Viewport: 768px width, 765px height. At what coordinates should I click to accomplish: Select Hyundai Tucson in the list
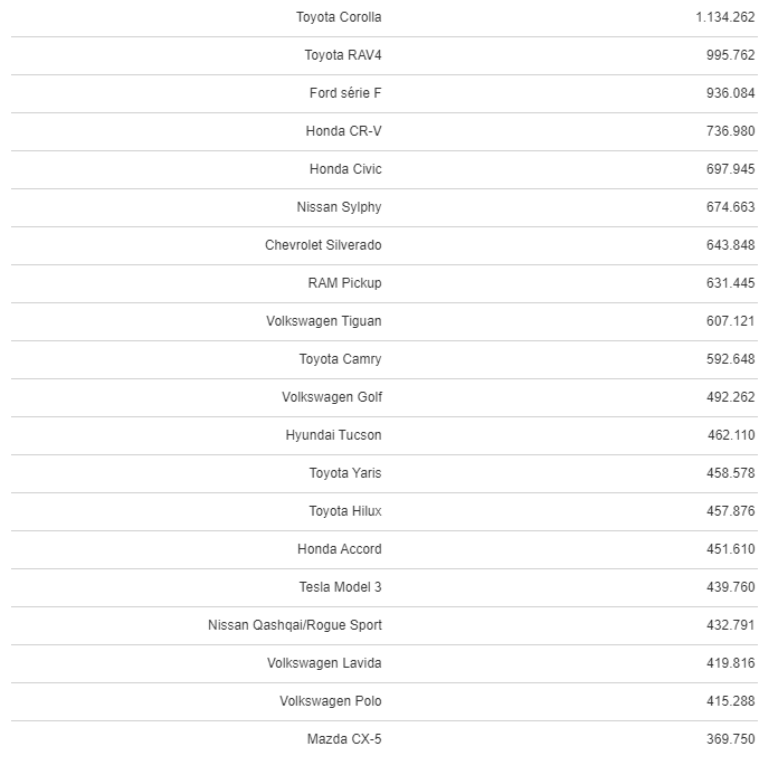[333, 436]
